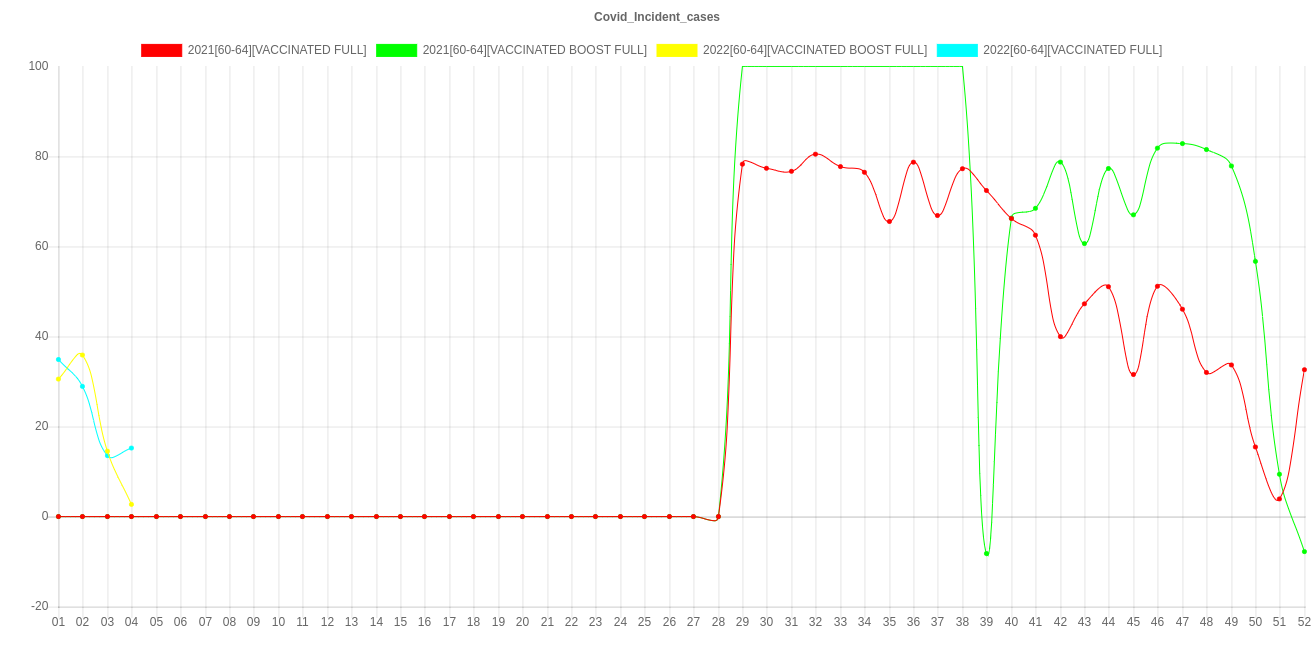The image size is (1314, 657).
Task: Select the green data point at week 43
Action: click(1084, 243)
